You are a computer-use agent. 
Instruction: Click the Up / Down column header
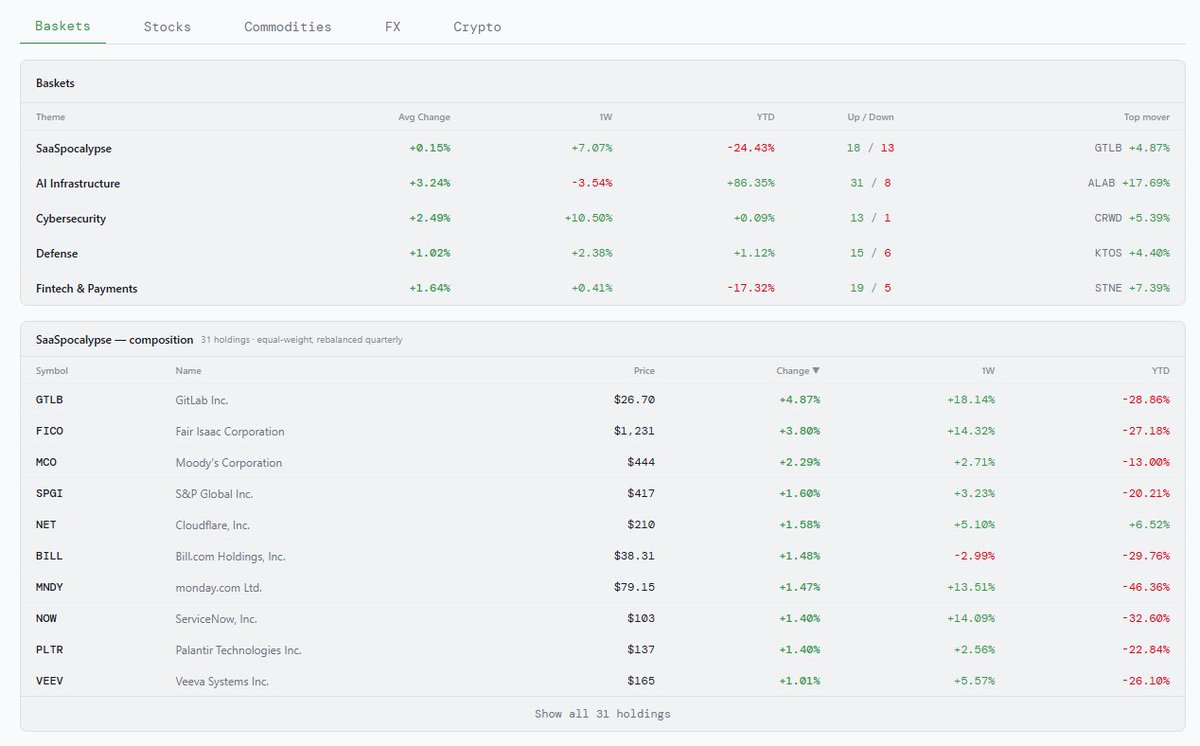[870, 117]
